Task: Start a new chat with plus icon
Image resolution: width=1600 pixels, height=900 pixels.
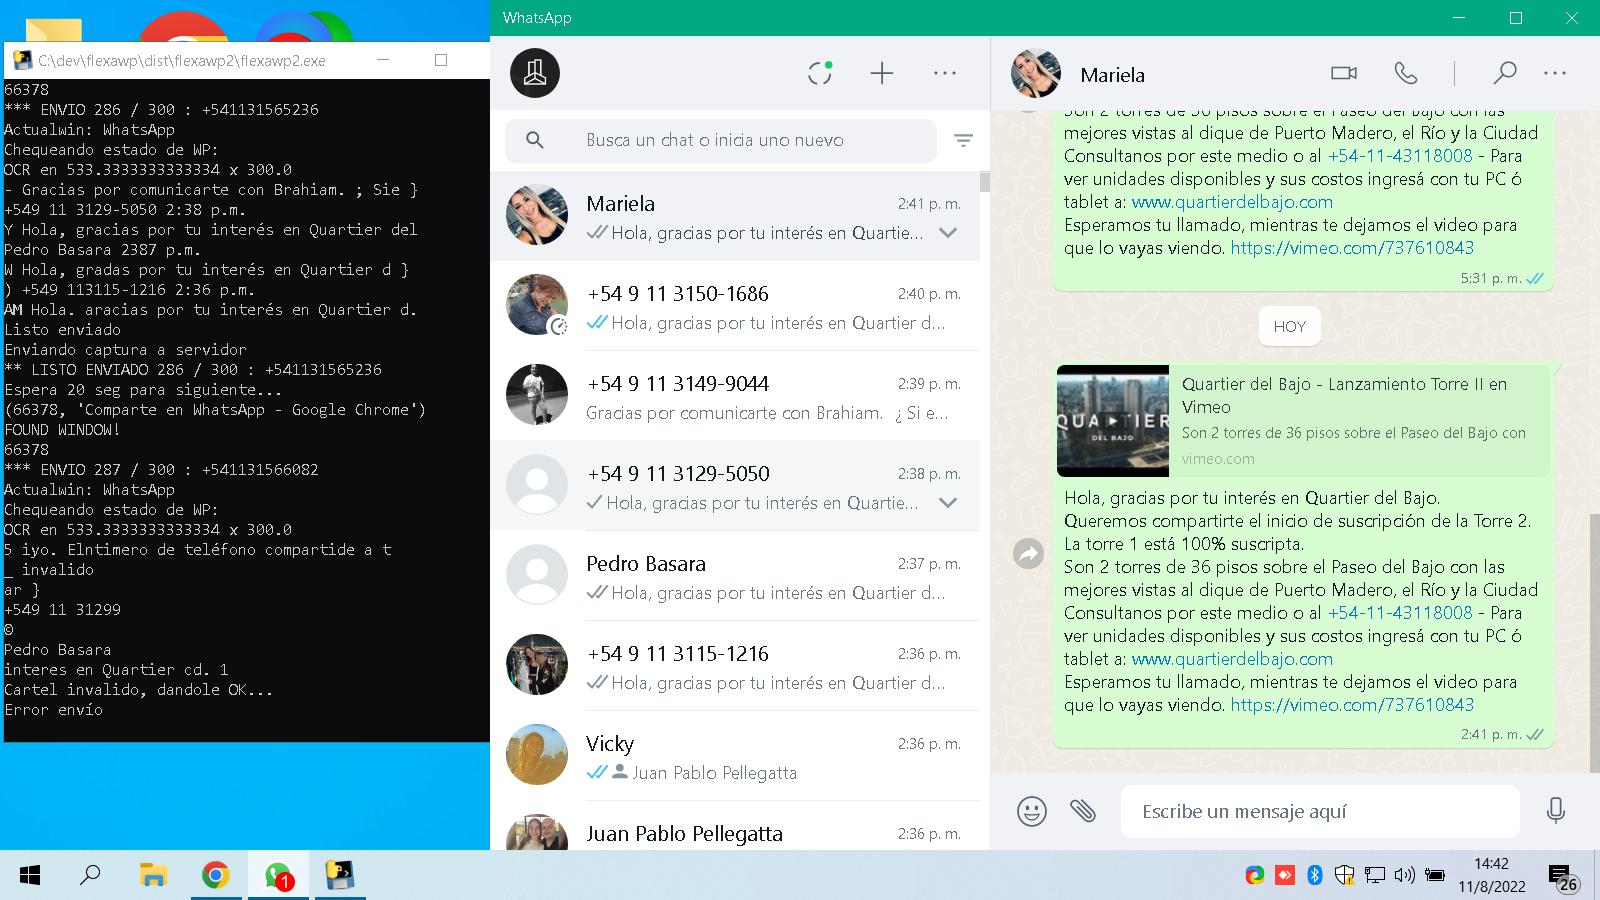Action: (882, 73)
